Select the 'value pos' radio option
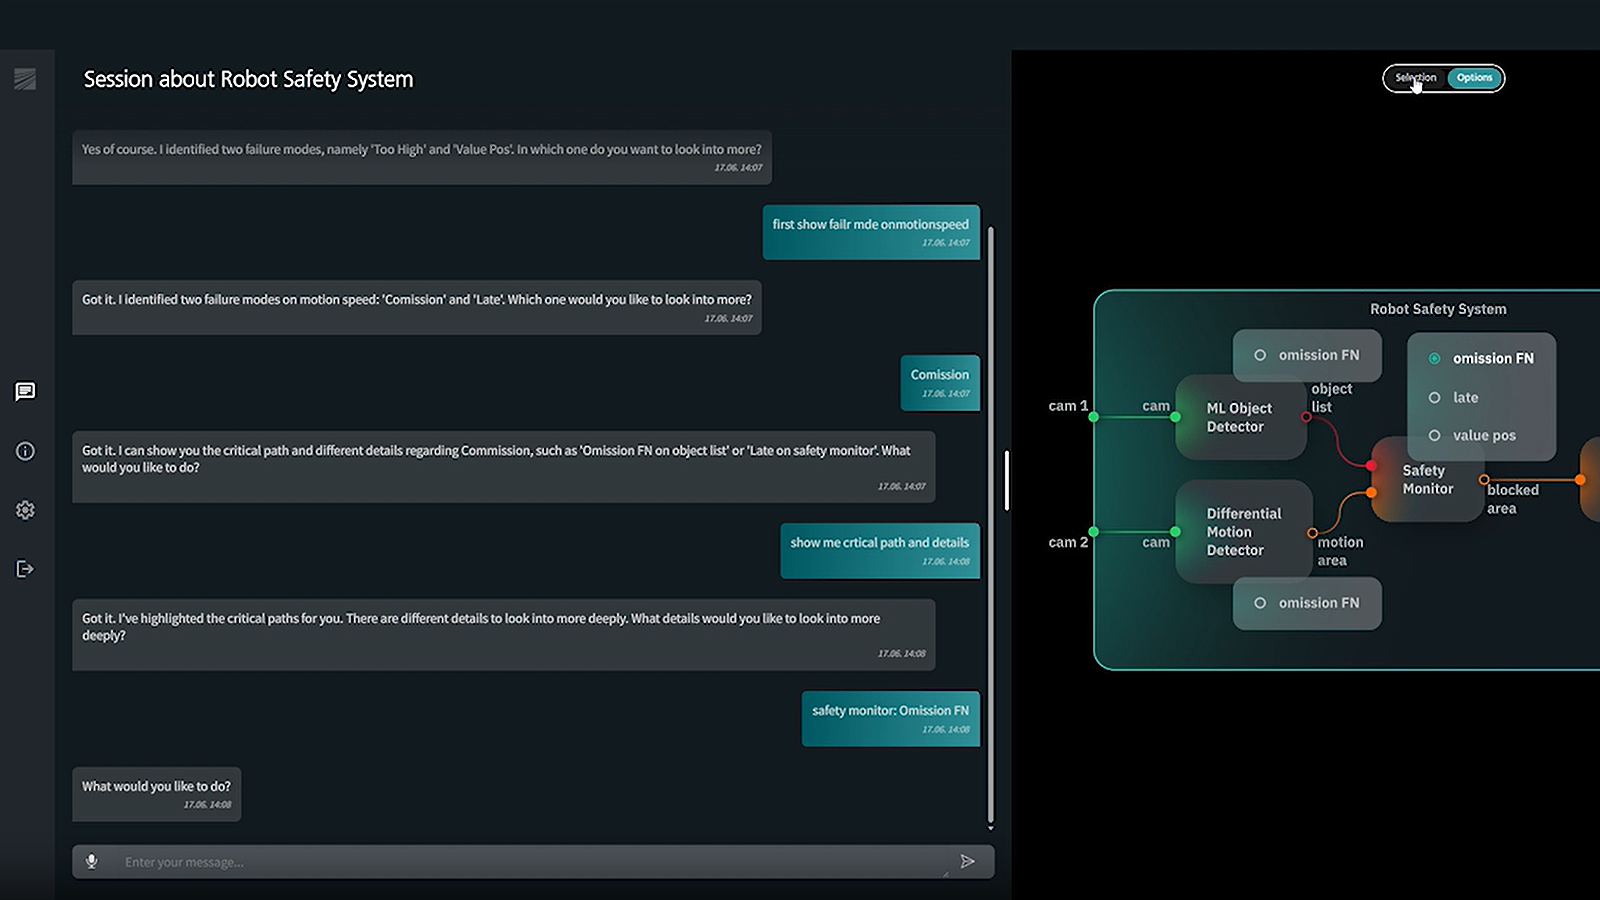Screen dimensions: 1600x900 [1434, 436]
